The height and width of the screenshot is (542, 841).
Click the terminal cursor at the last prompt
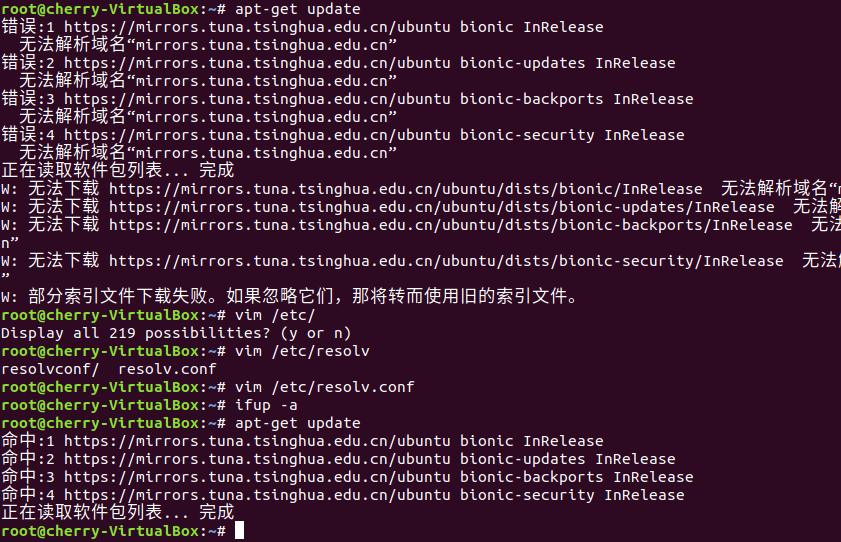(x=239, y=531)
